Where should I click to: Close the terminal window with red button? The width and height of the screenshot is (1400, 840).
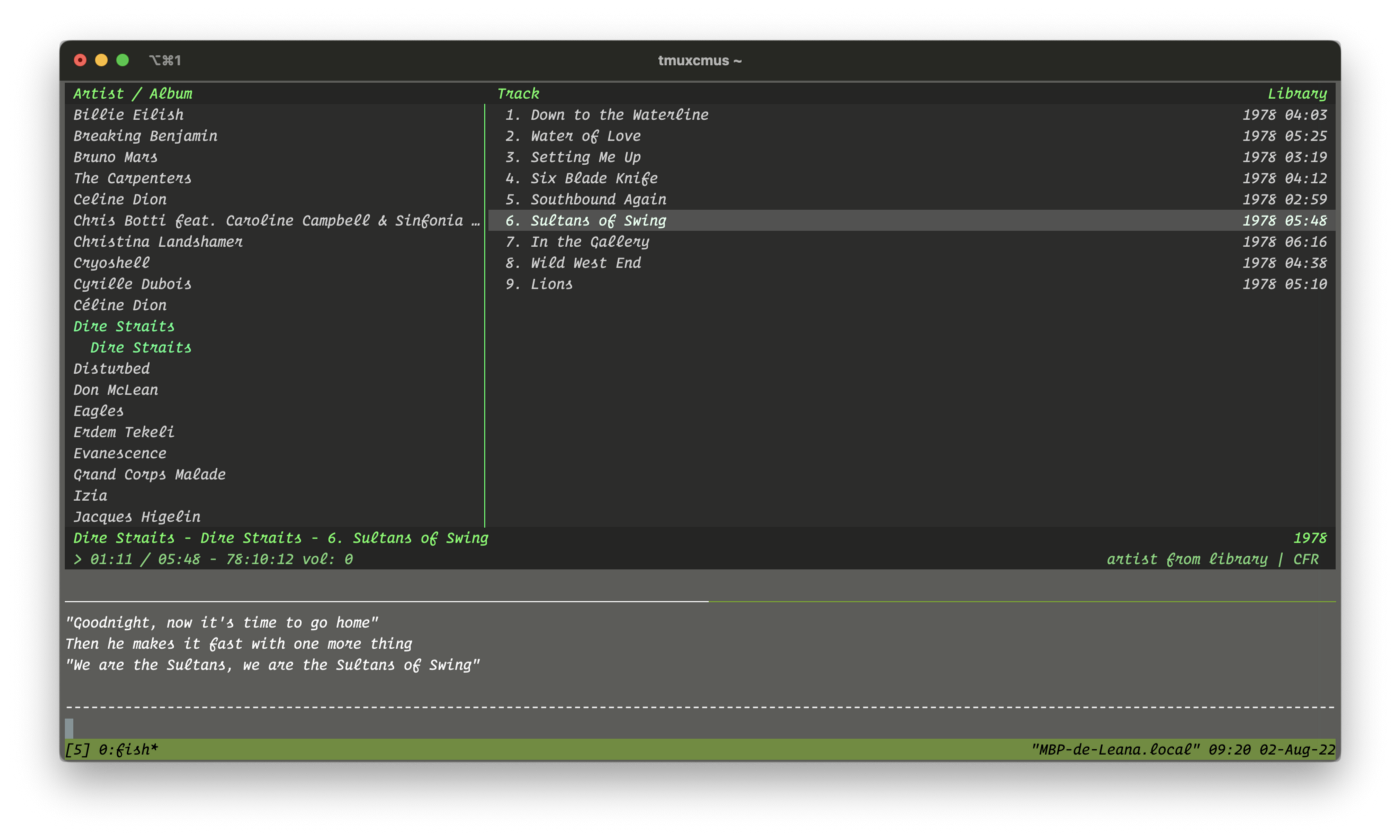point(80,60)
